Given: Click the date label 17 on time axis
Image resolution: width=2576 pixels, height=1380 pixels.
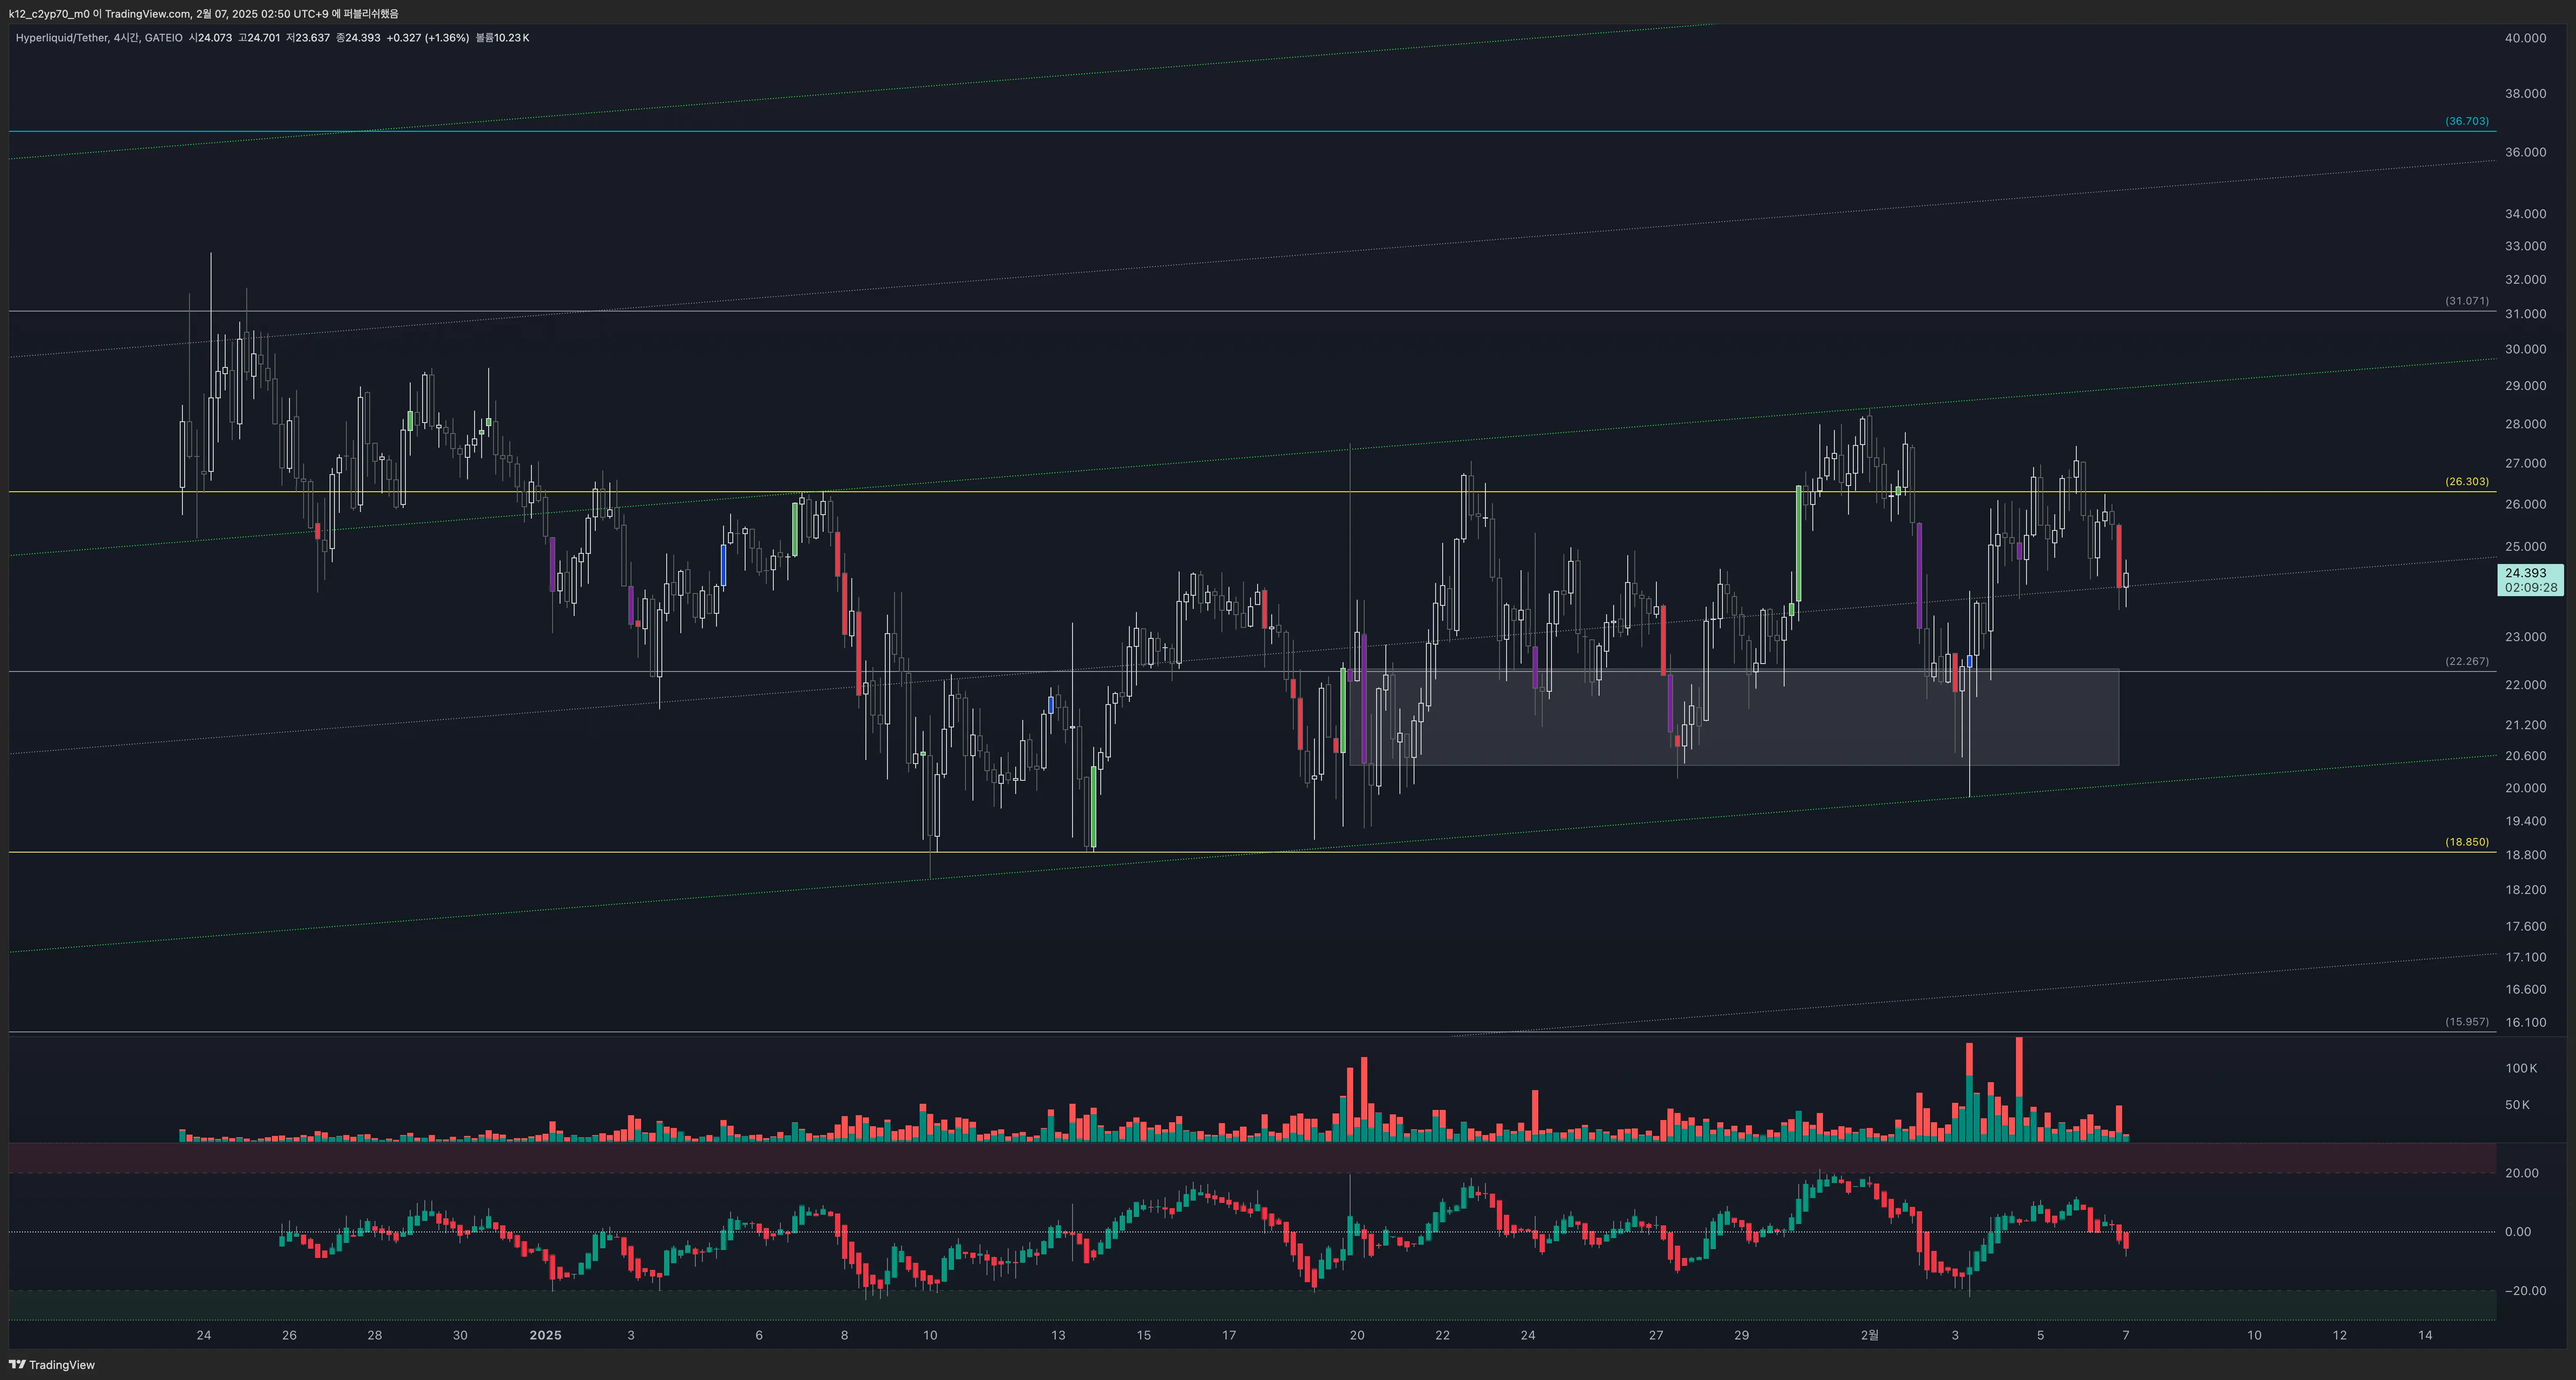Looking at the screenshot, I should (1229, 1336).
